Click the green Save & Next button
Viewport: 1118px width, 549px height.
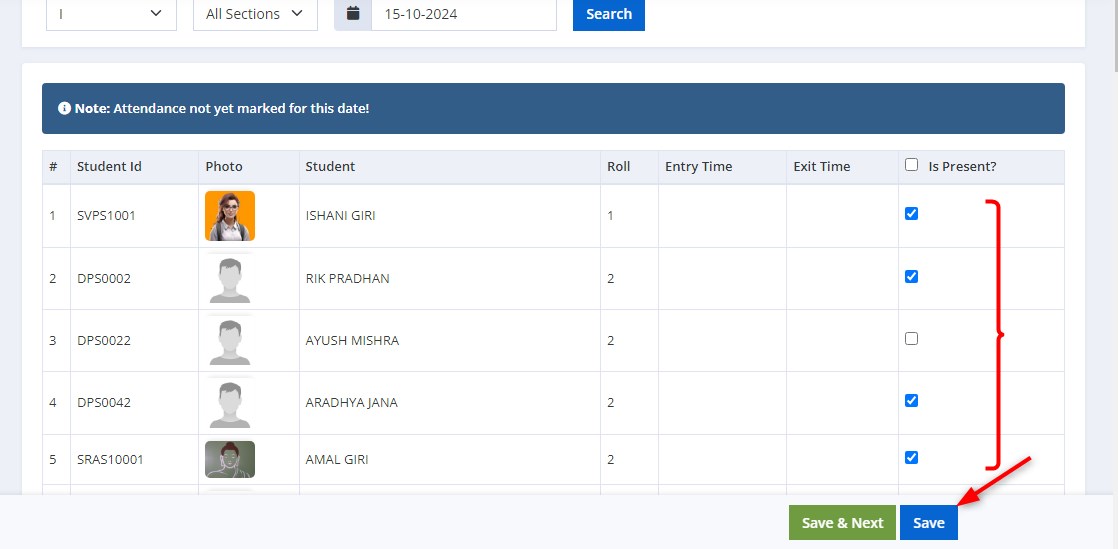[843, 523]
